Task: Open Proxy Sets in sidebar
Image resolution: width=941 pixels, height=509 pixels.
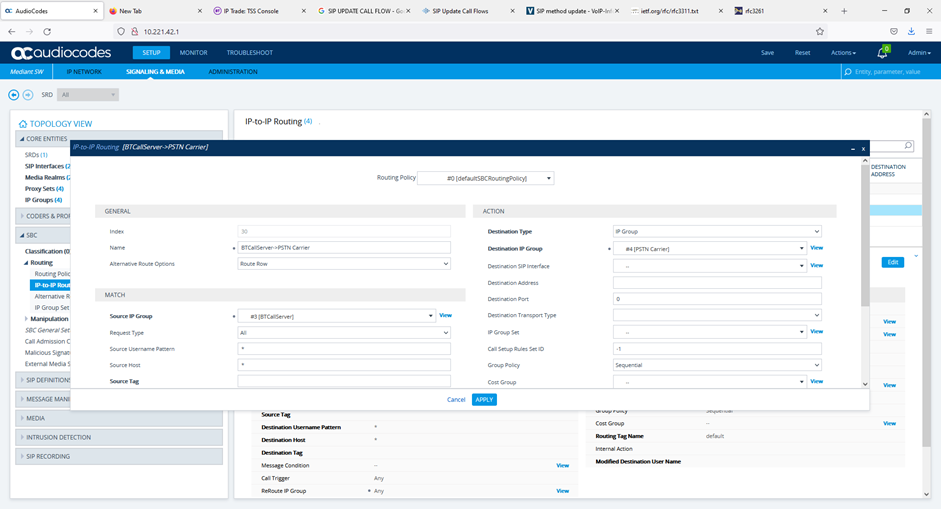Action: tap(44, 188)
